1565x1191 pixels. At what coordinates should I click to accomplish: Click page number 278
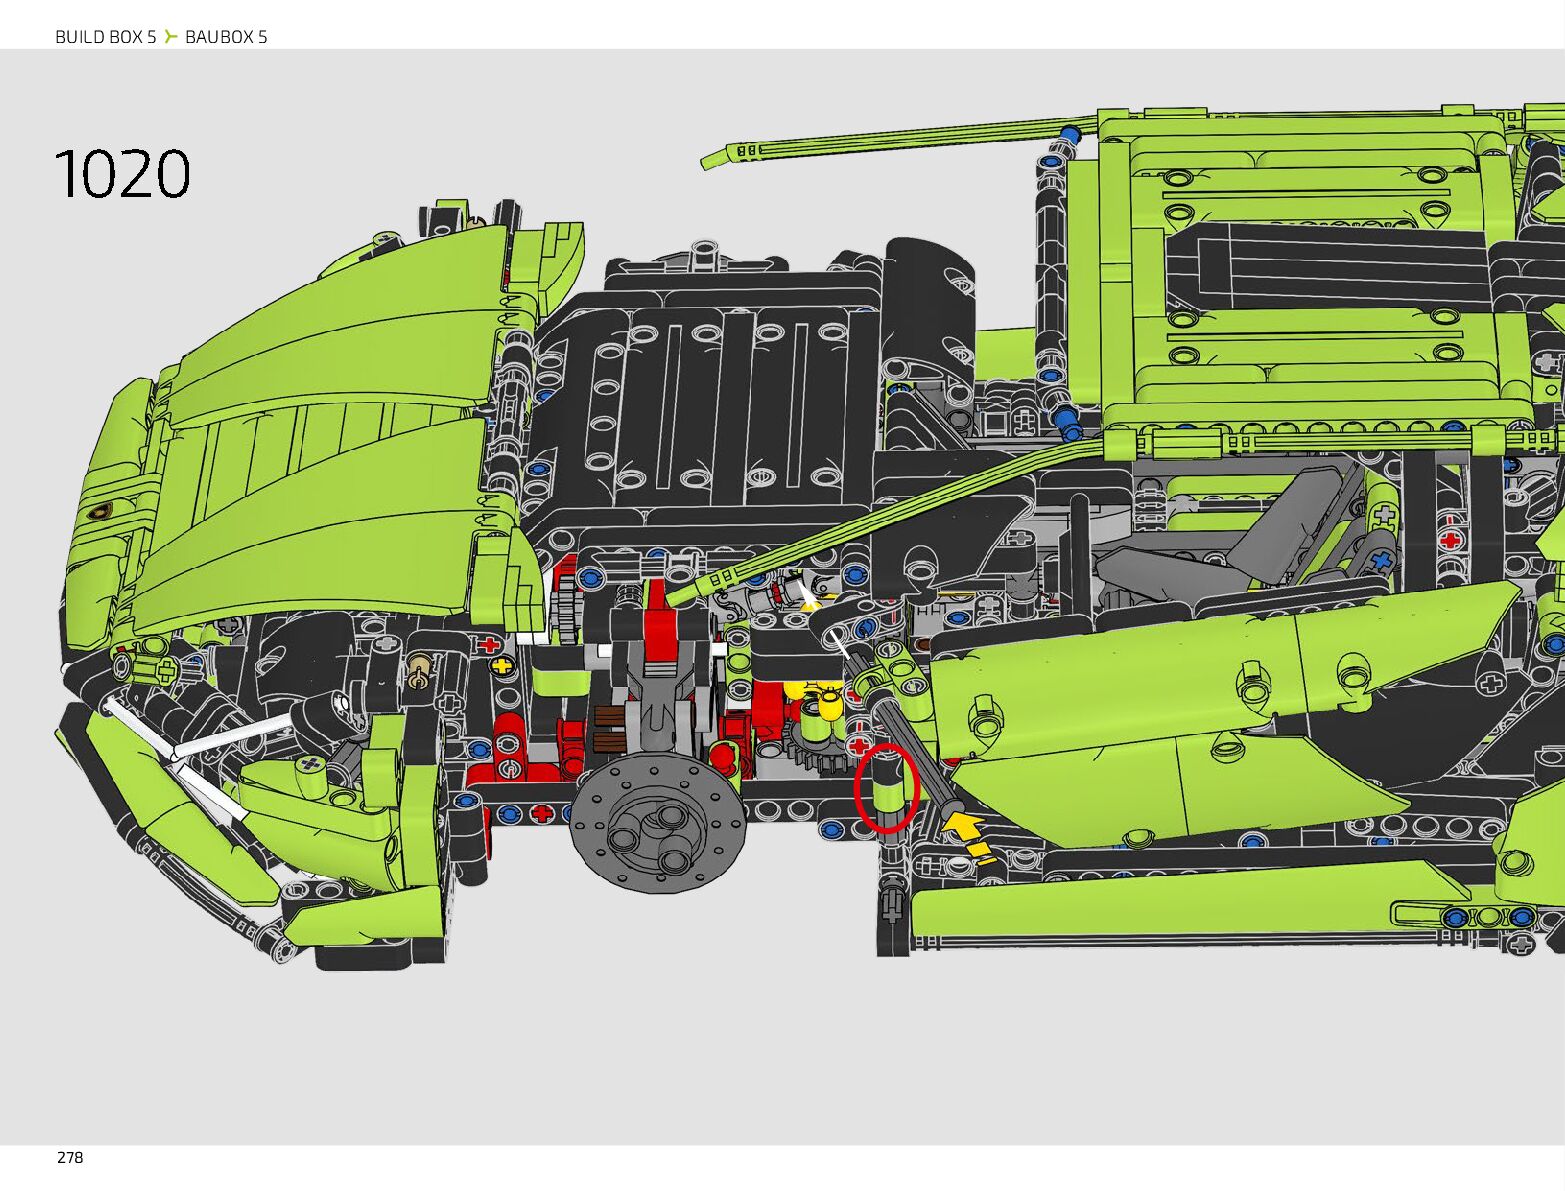tap(70, 1157)
